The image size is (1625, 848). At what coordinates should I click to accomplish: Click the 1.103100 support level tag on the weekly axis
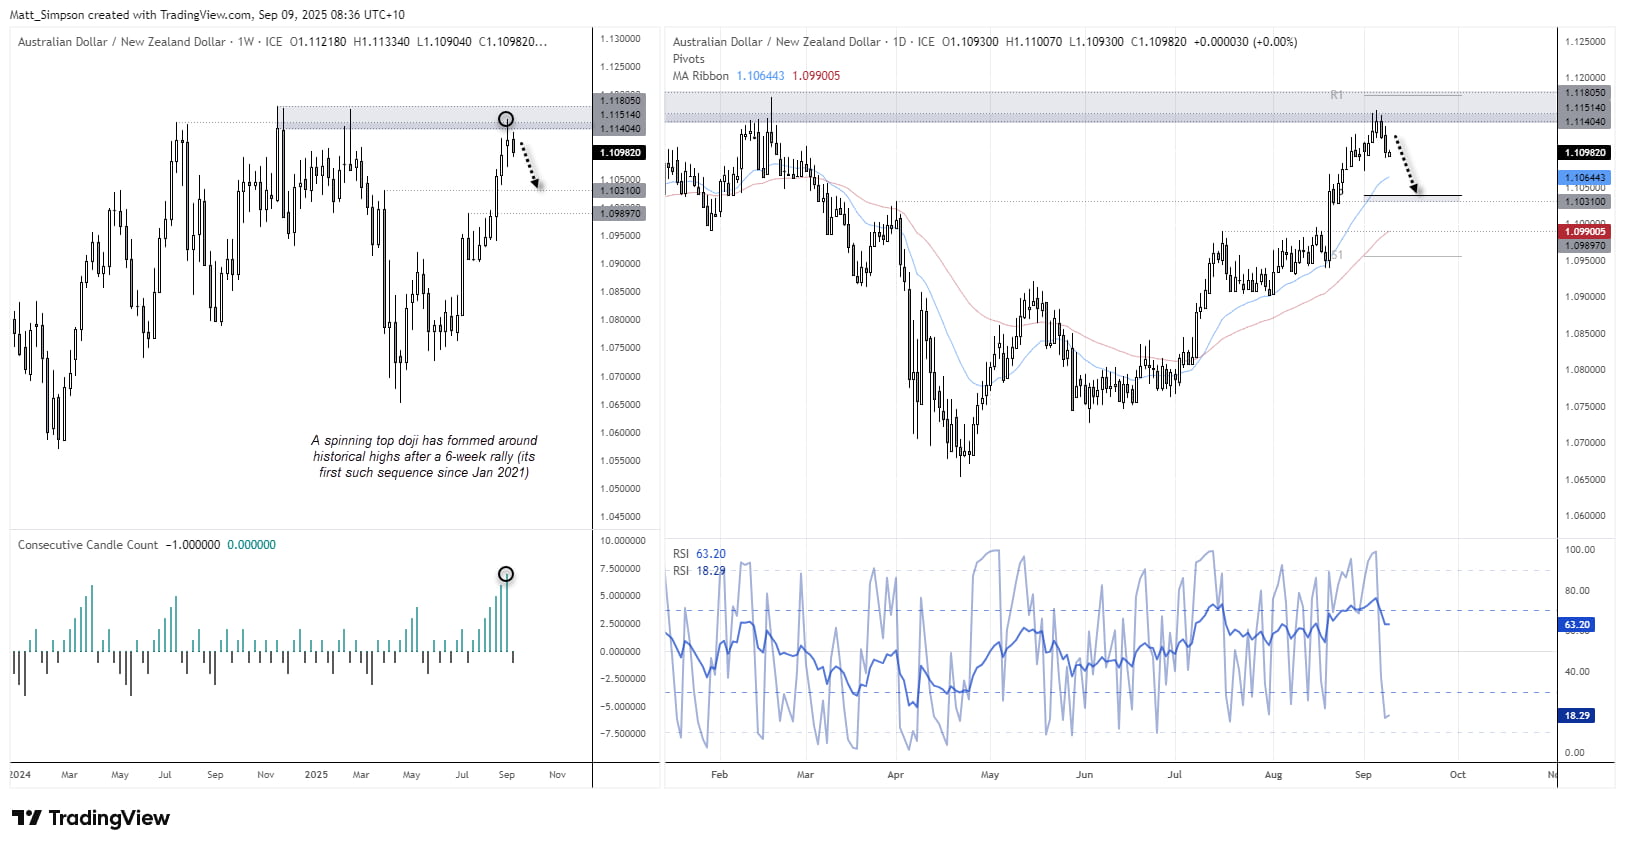point(620,190)
